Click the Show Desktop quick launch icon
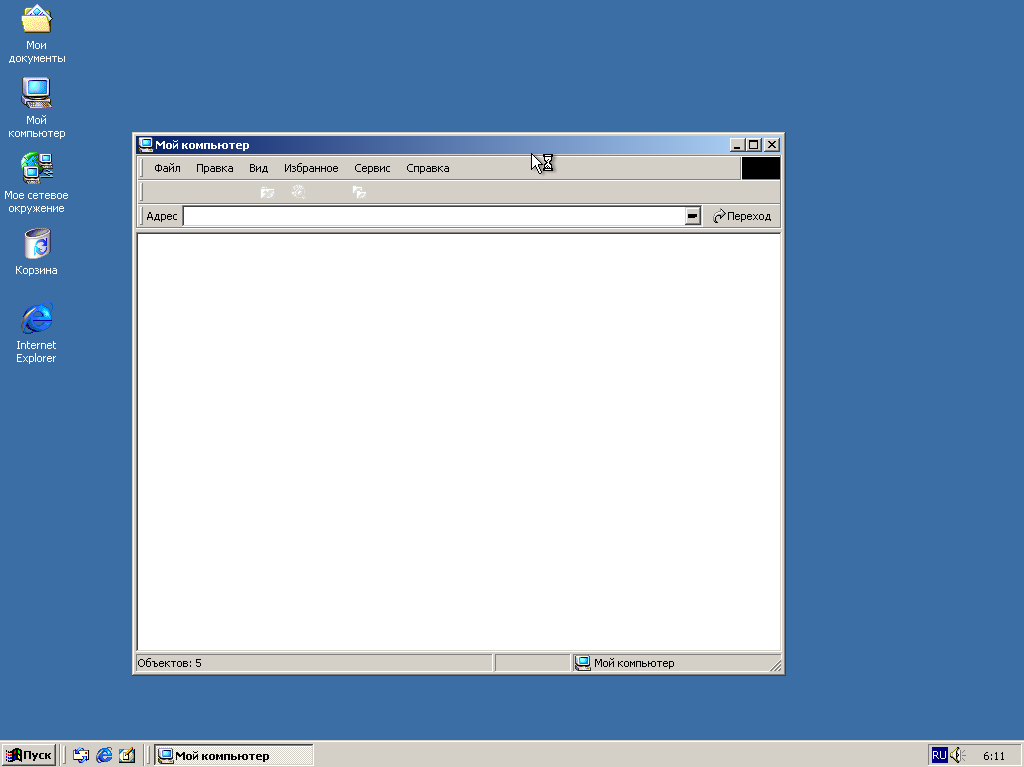Image resolution: width=1024 pixels, height=767 pixels. pyautogui.click(x=81, y=756)
